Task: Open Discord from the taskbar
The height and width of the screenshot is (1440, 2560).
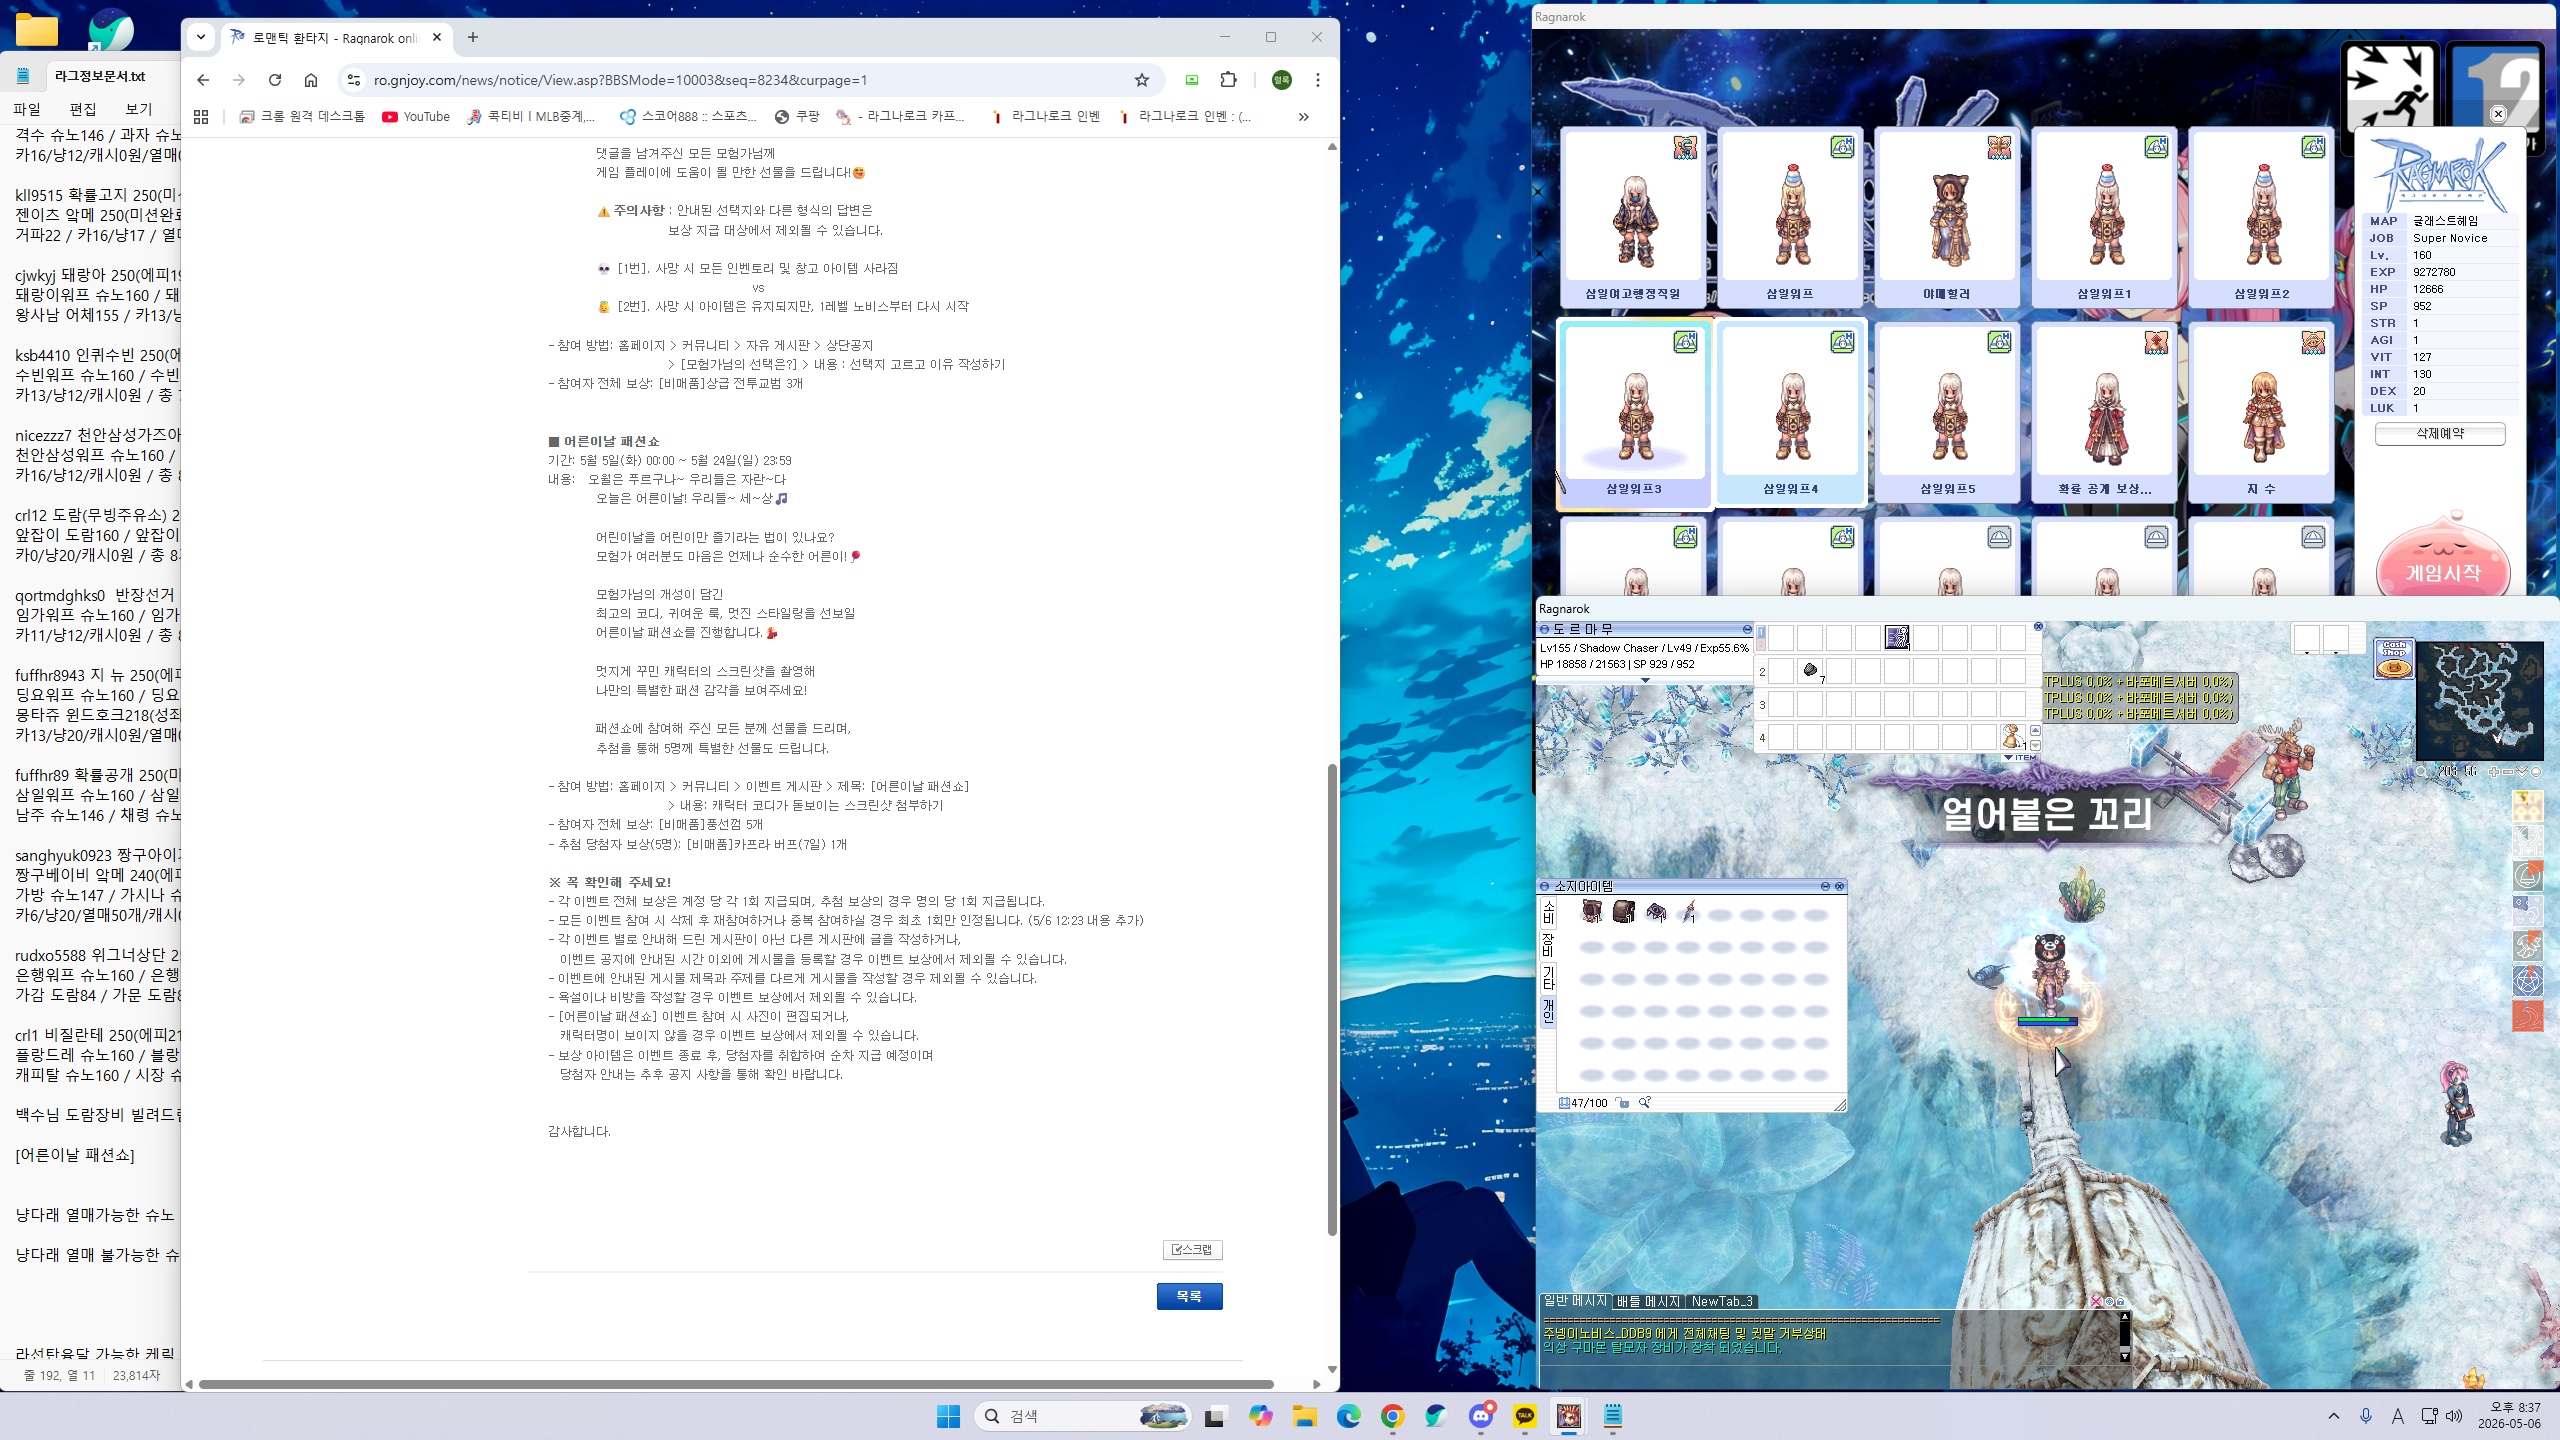Action: pos(1481,1416)
